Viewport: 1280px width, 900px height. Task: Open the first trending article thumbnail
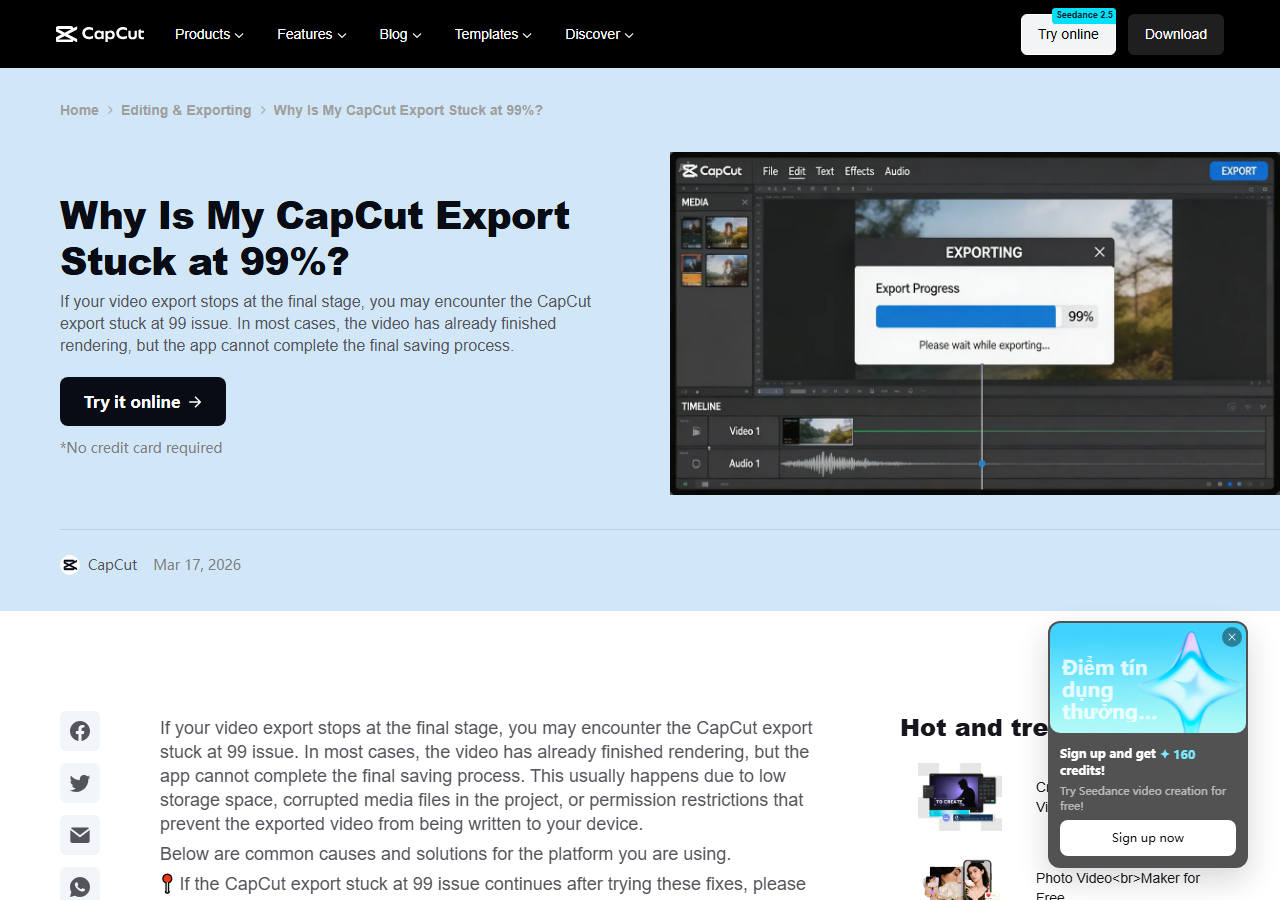point(960,797)
